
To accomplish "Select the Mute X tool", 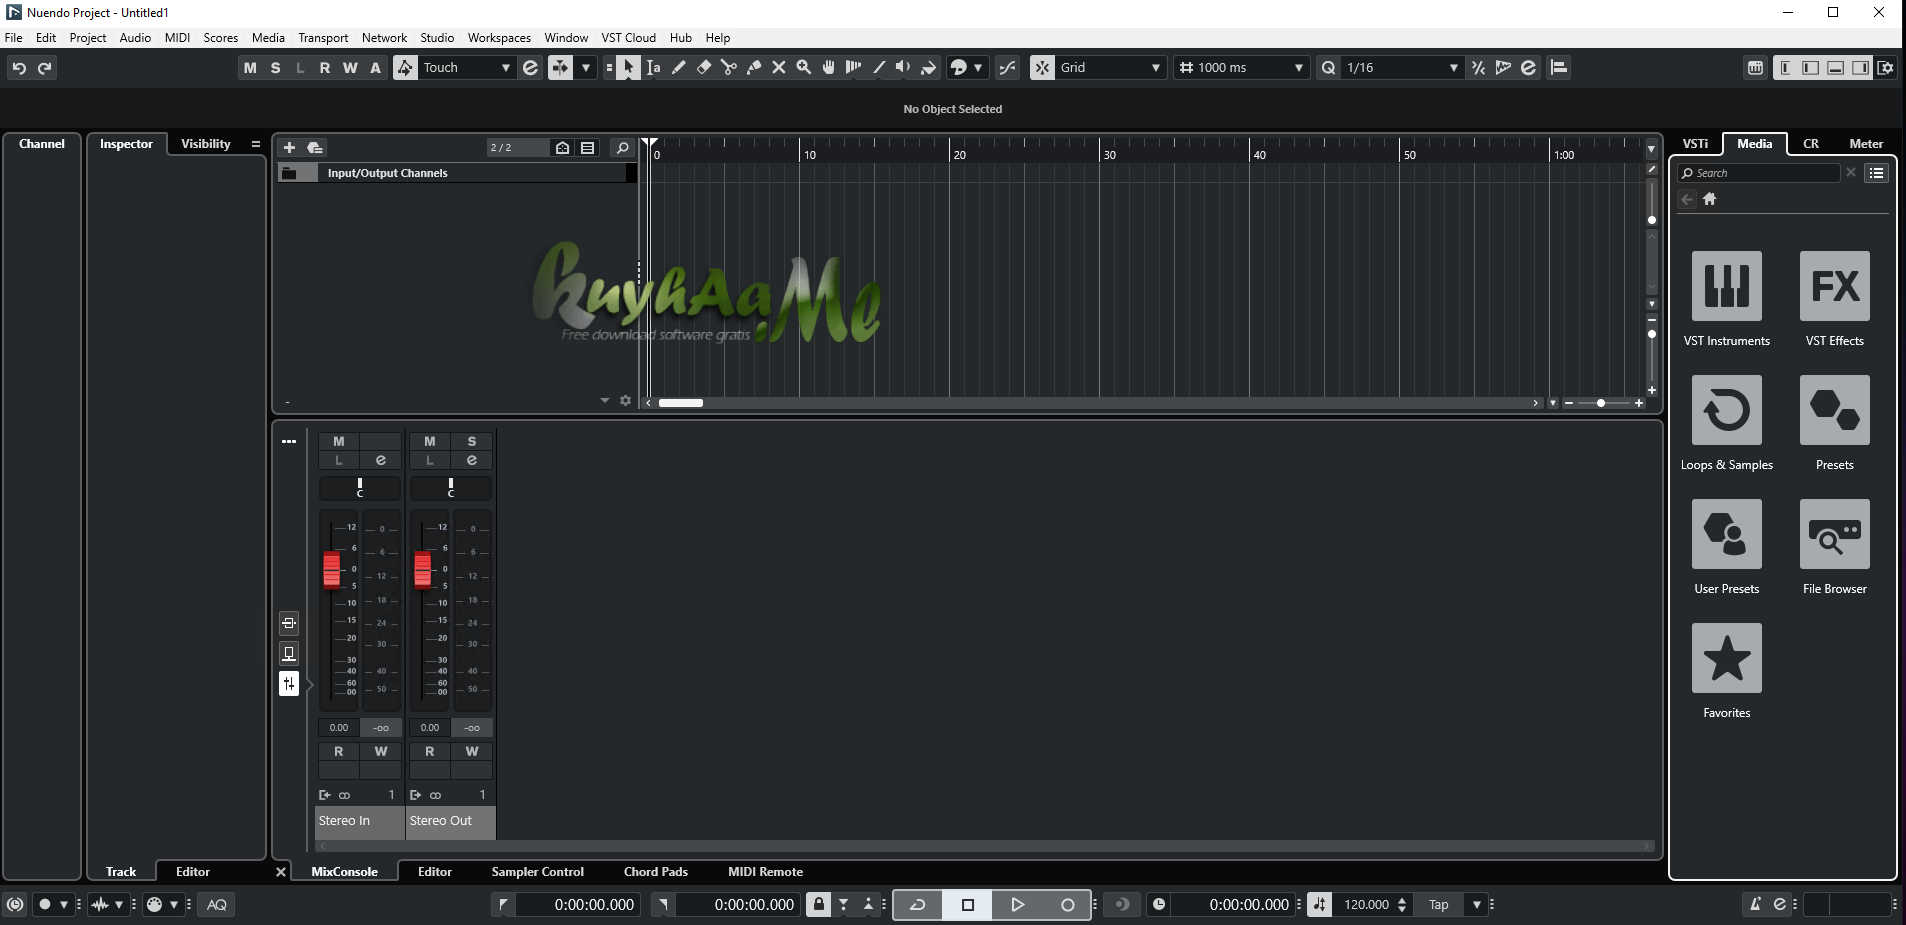I will point(779,67).
